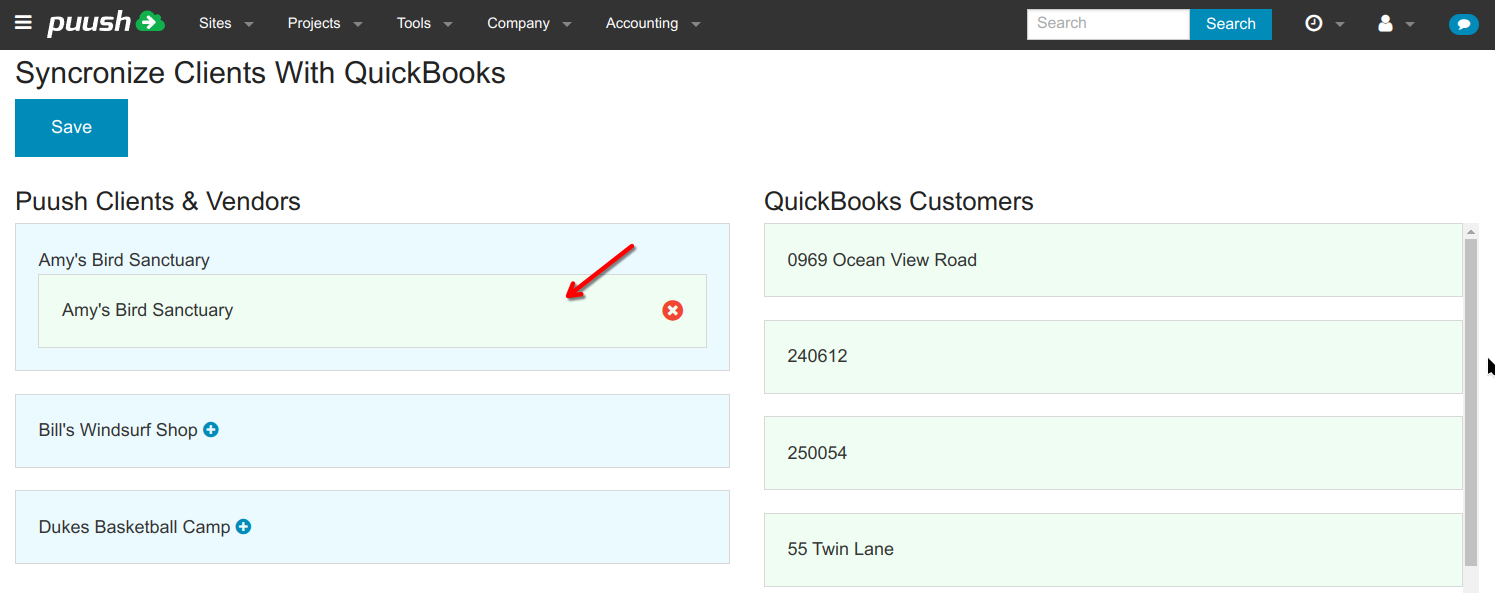The width and height of the screenshot is (1495, 593).
Task: Click plus icon beside Dukes Basketball Camp
Action: pyautogui.click(x=243, y=527)
